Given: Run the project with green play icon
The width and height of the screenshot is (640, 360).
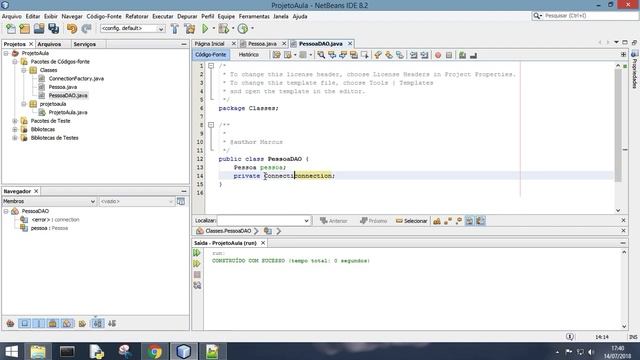Looking at the screenshot, I should 205,29.
